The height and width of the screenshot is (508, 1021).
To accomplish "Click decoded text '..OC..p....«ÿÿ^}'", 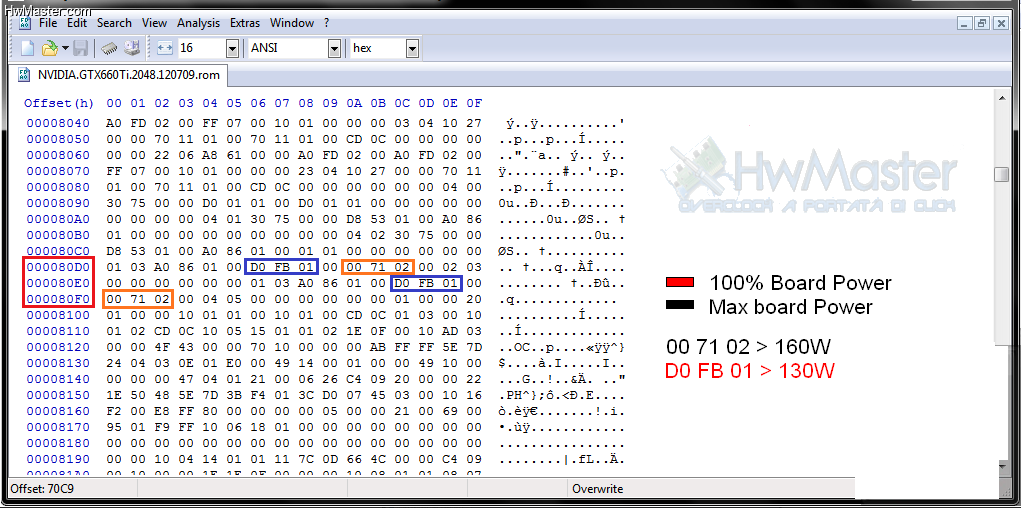I will point(563,347).
